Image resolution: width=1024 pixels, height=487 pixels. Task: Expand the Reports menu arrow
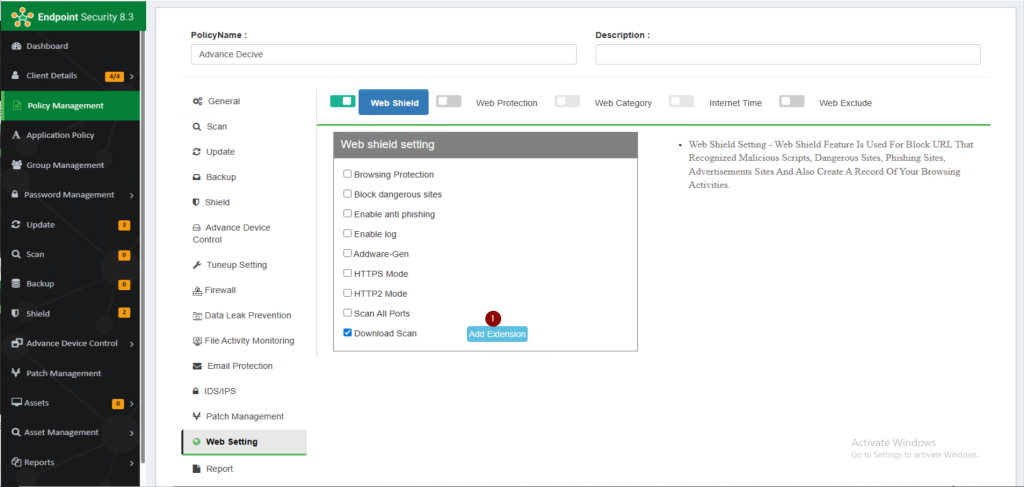click(x=132, y=463)
